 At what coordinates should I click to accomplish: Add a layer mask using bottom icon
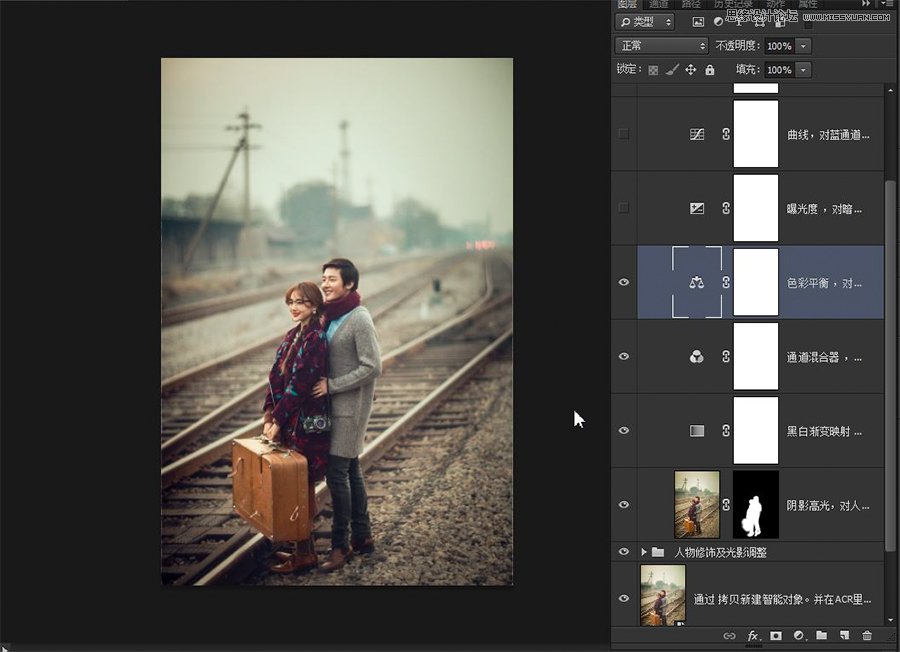pos(776,636)
